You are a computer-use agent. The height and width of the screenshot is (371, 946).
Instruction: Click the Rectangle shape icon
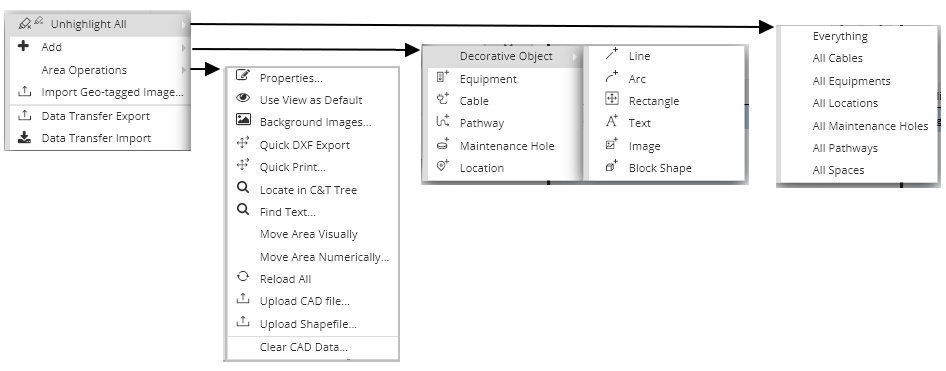pyautogui.click(x=612, y=99)
